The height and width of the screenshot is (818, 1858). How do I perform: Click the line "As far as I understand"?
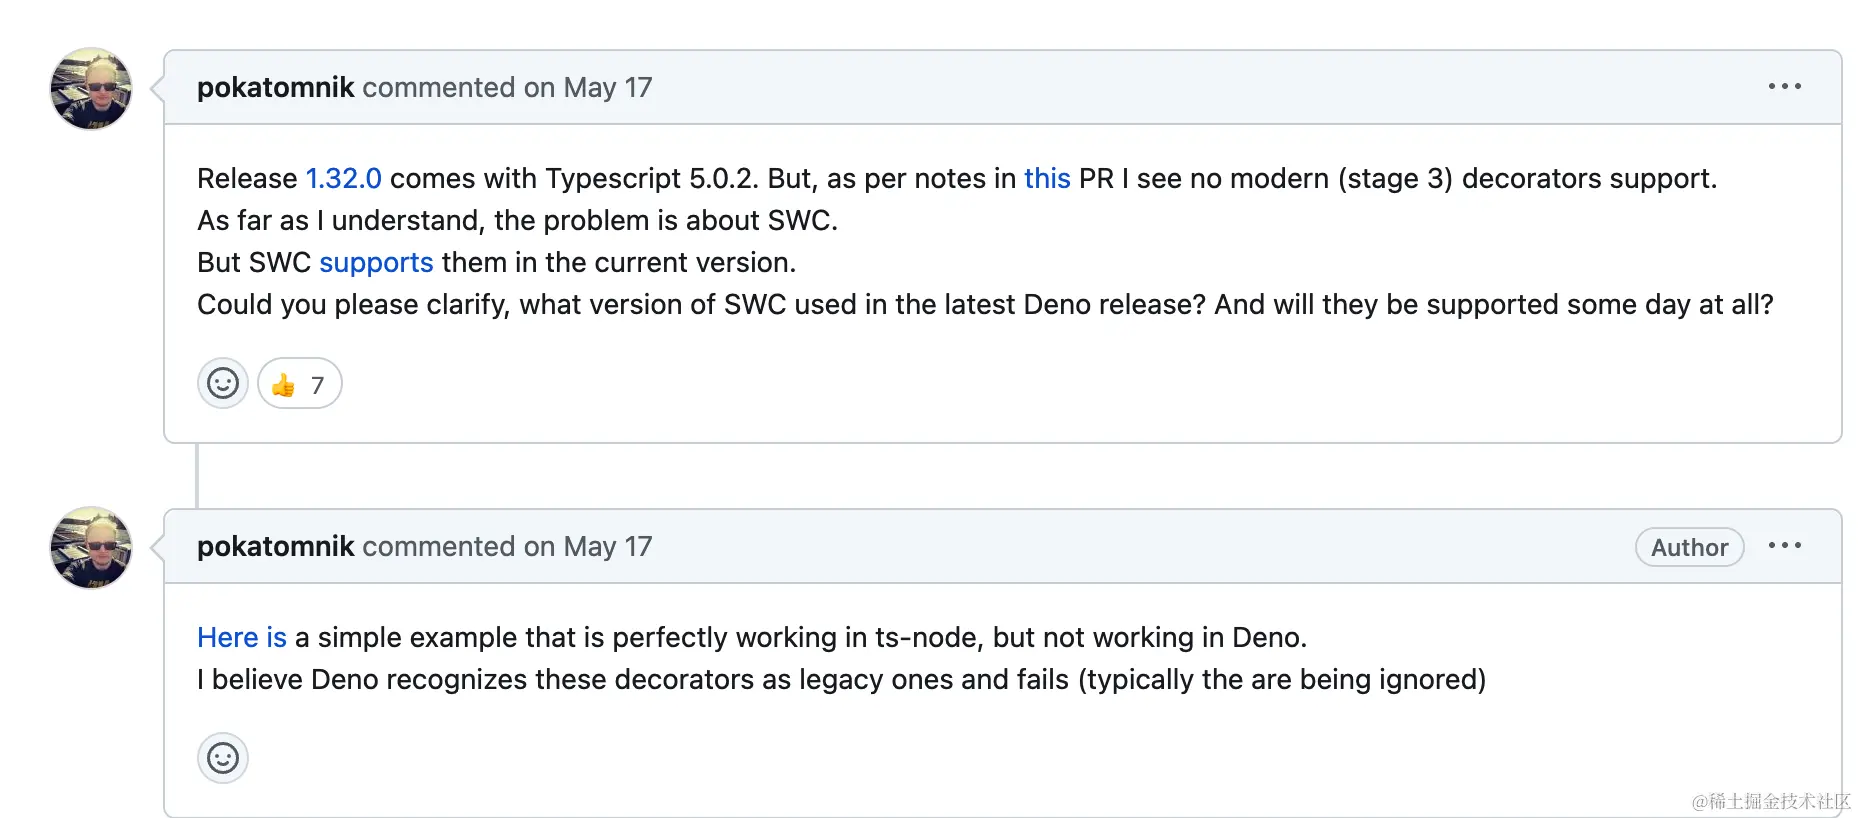click(x=517, y=221)
